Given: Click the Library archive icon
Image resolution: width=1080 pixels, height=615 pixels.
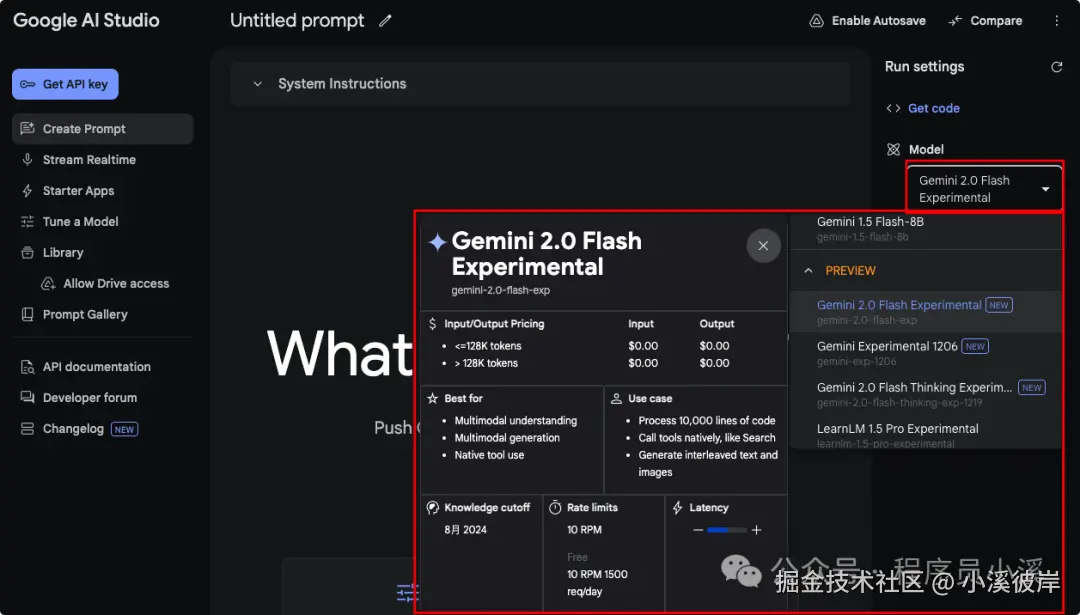Looking at the screenshot, I should (x=28, y=253).
